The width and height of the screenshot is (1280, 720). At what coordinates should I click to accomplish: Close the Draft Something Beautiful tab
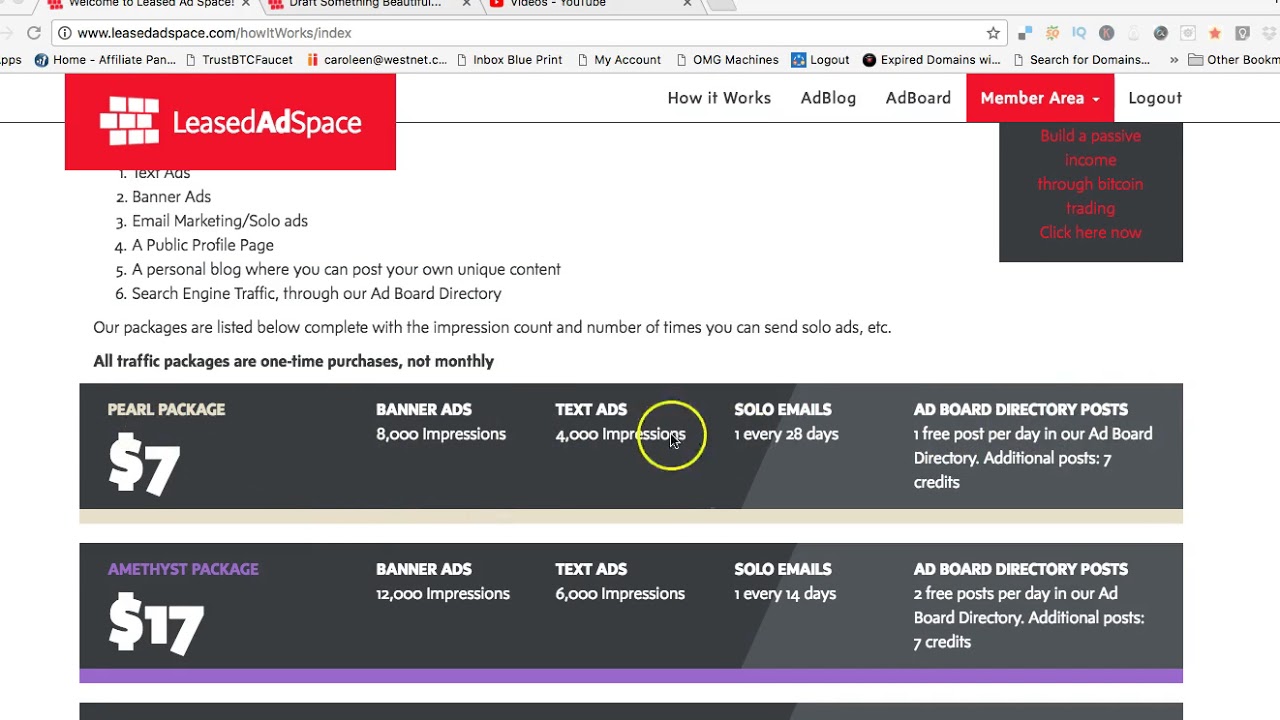[466, 4]
